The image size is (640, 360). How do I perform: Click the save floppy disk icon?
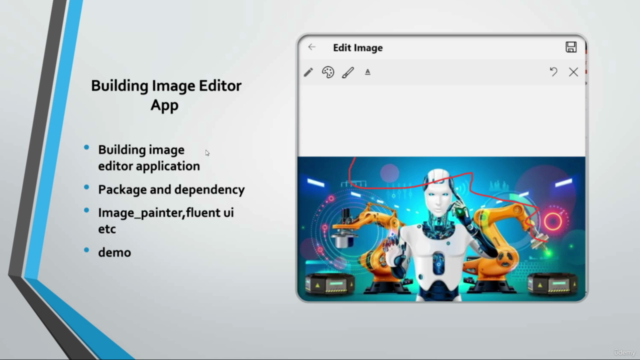coord(571,47)
